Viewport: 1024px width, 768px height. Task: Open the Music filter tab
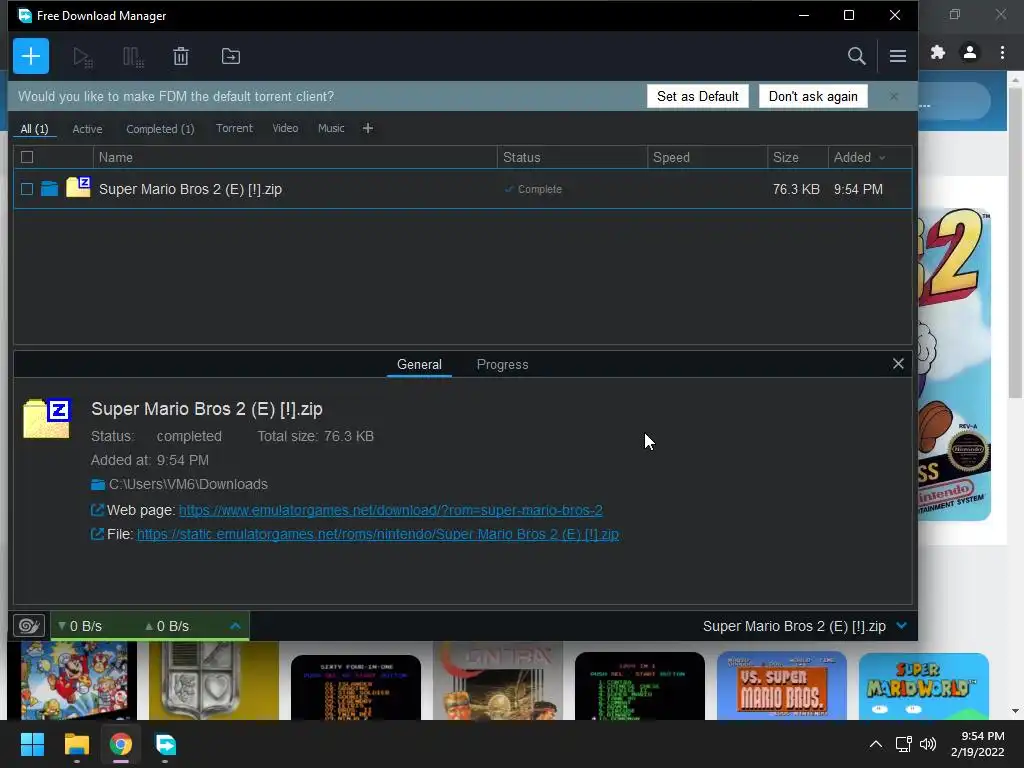pyautogui.click(x=330, y=128)
